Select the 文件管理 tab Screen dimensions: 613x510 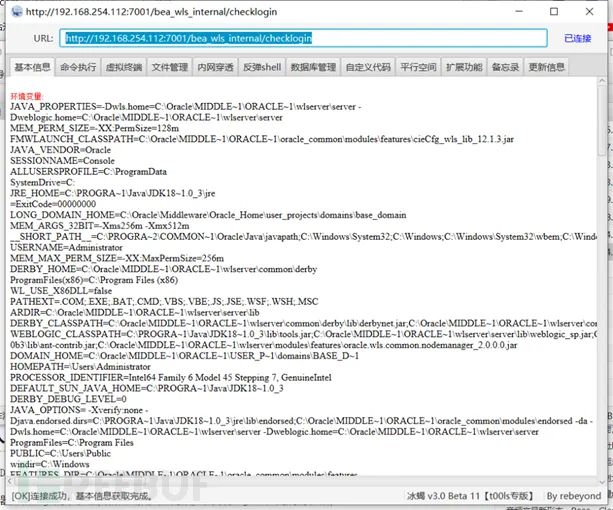170,67
